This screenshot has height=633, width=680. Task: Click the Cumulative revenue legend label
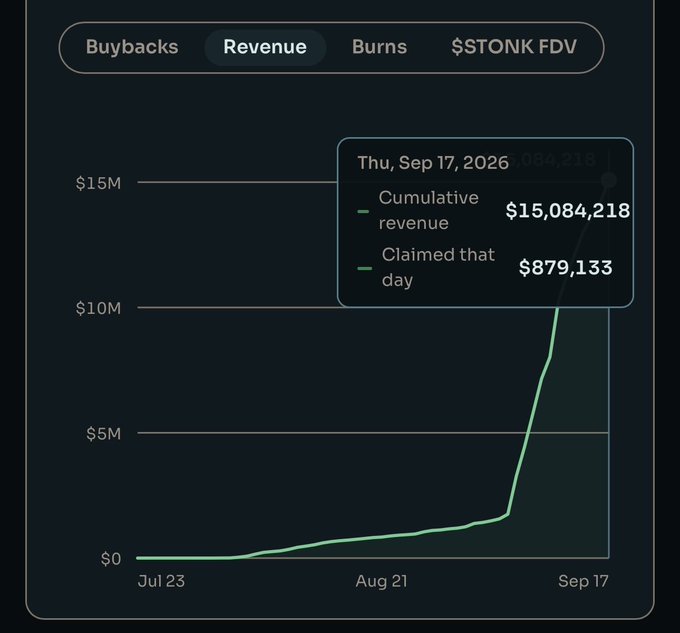click(428, 210)
